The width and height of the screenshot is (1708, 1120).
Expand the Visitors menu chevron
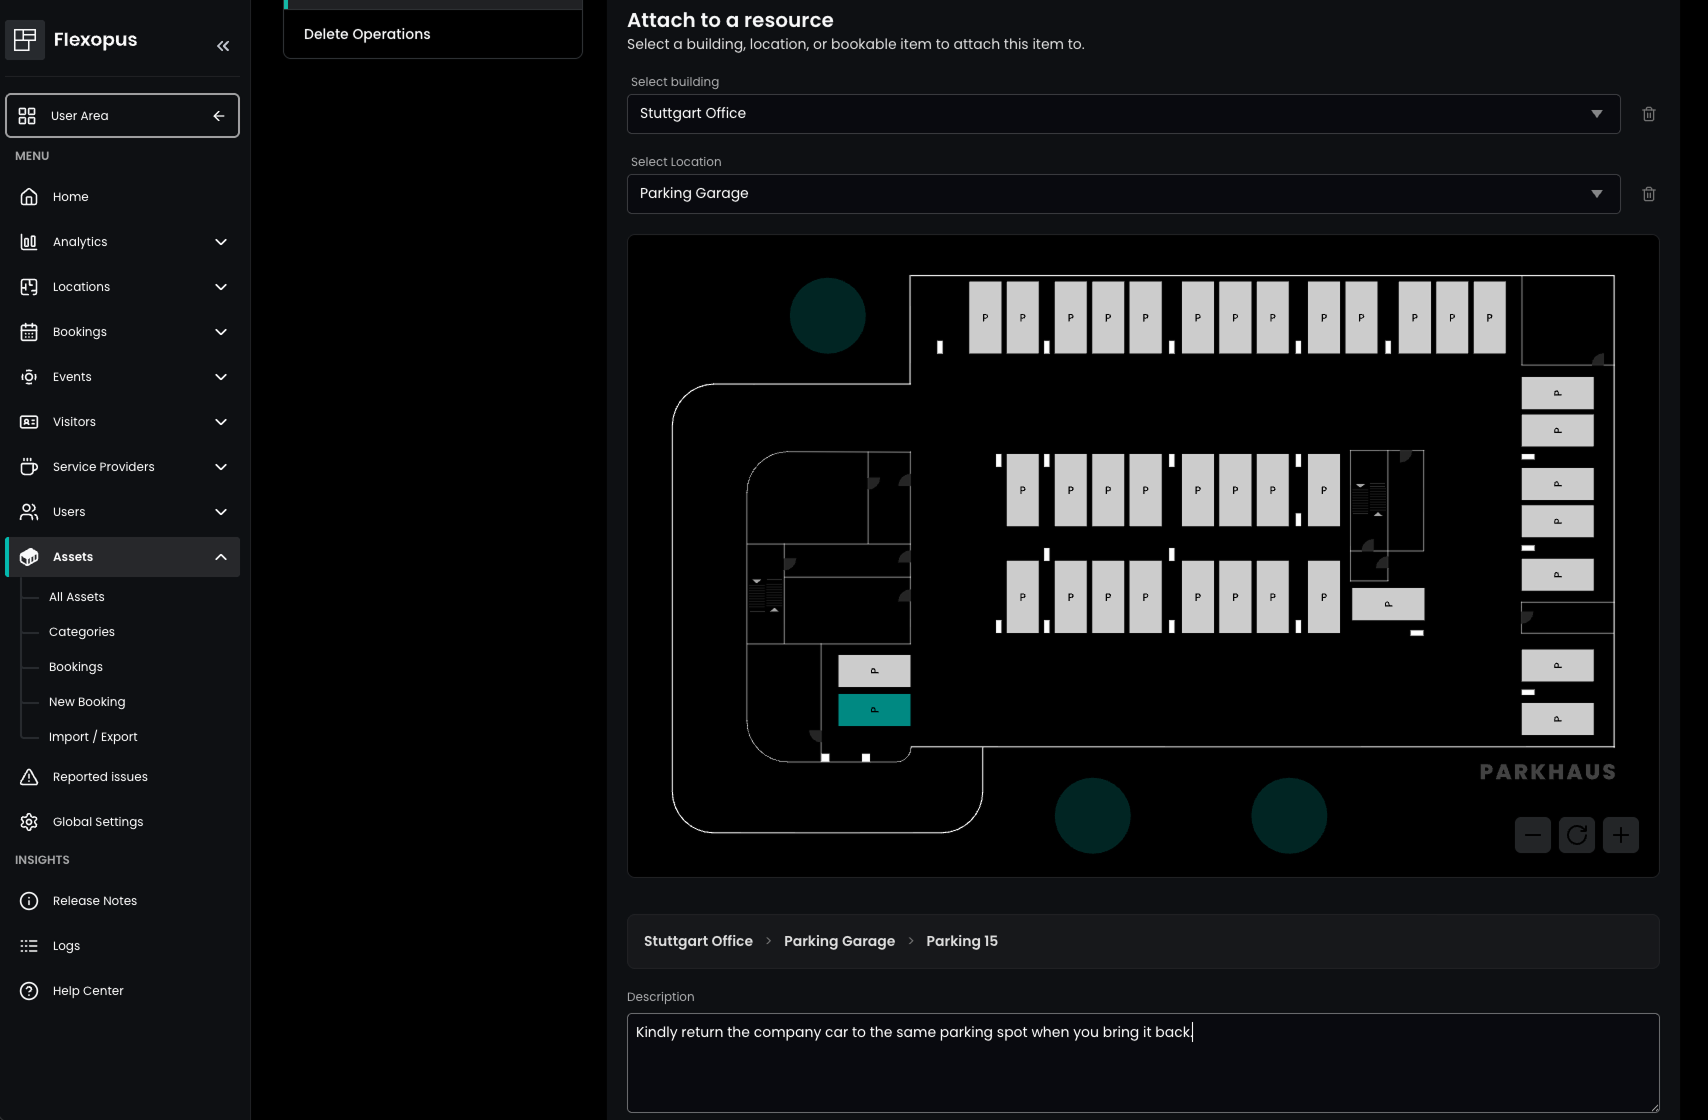[221, 422]
